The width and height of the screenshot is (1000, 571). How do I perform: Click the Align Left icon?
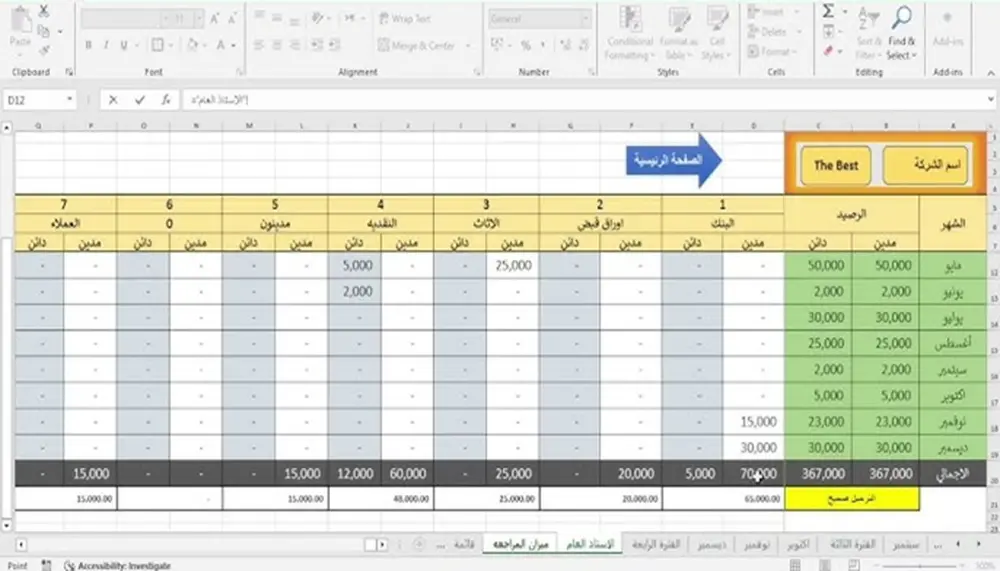click(x=259, y=45)
